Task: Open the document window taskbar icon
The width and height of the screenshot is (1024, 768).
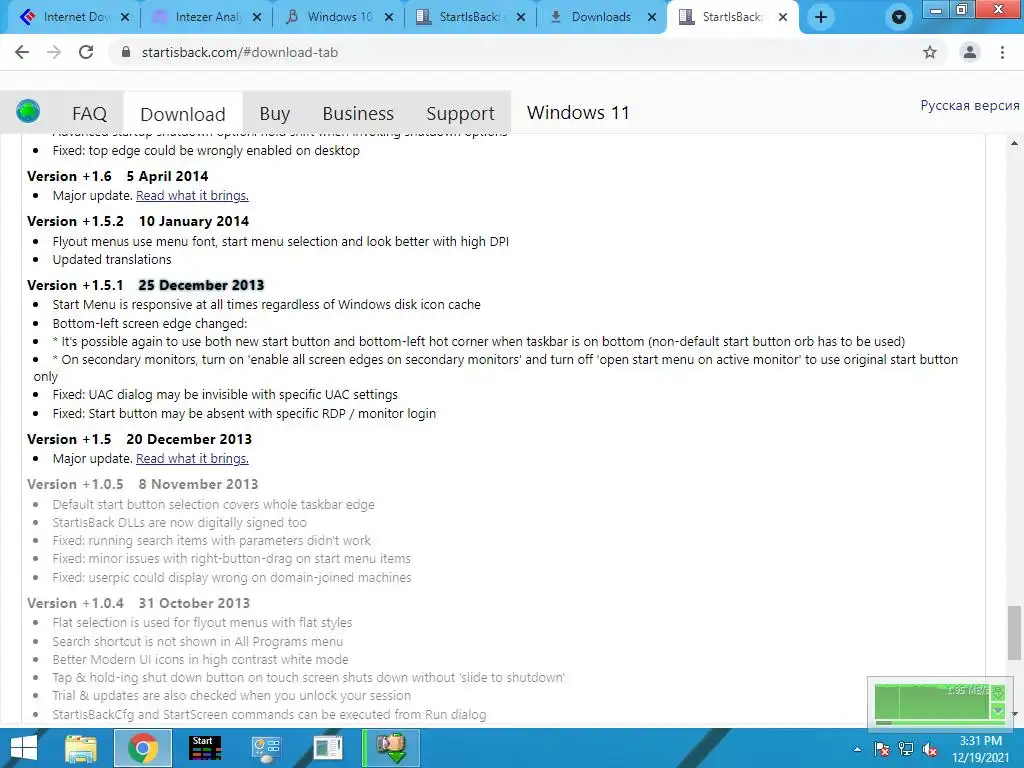Action: [x=328, y=748]
